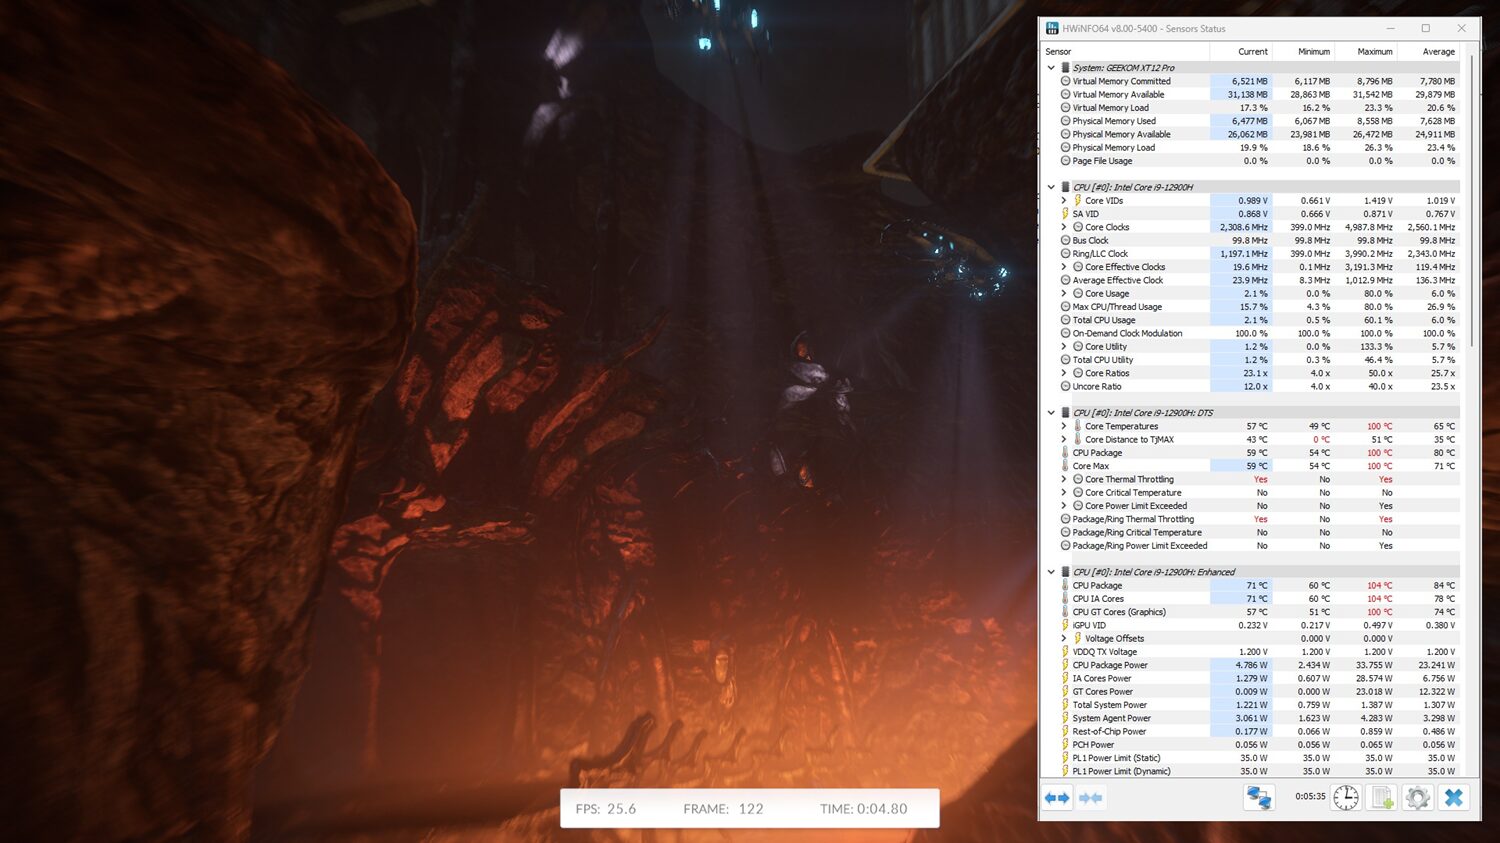Screen dimensions: 1500x843
Task: Collapse the System: GEEKOM XT12 Pro group
Action: pyautogui.click(x=1051, y=68)
